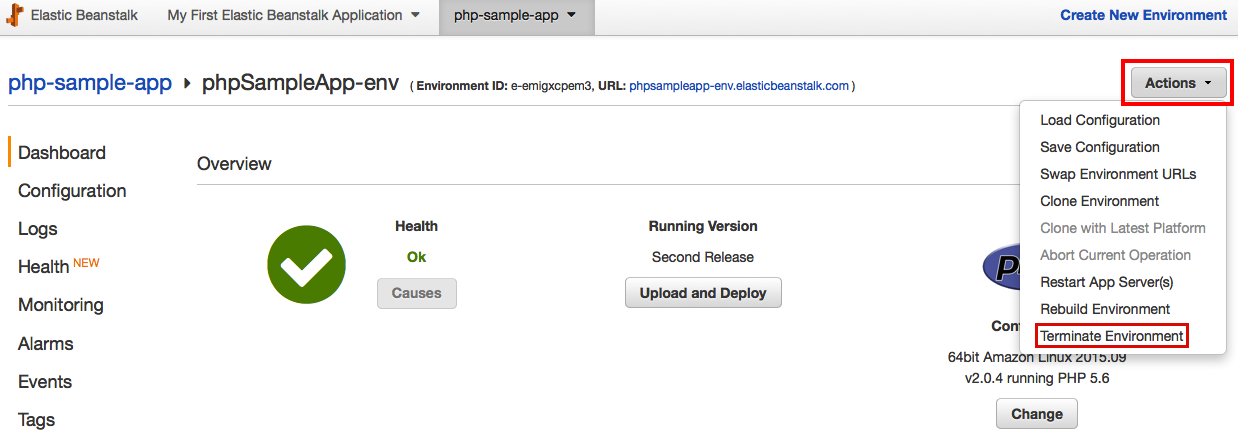Viewport: 1238px width, 440px height.
Task: Open Events in the sidebar
Action: coord(45,381)
